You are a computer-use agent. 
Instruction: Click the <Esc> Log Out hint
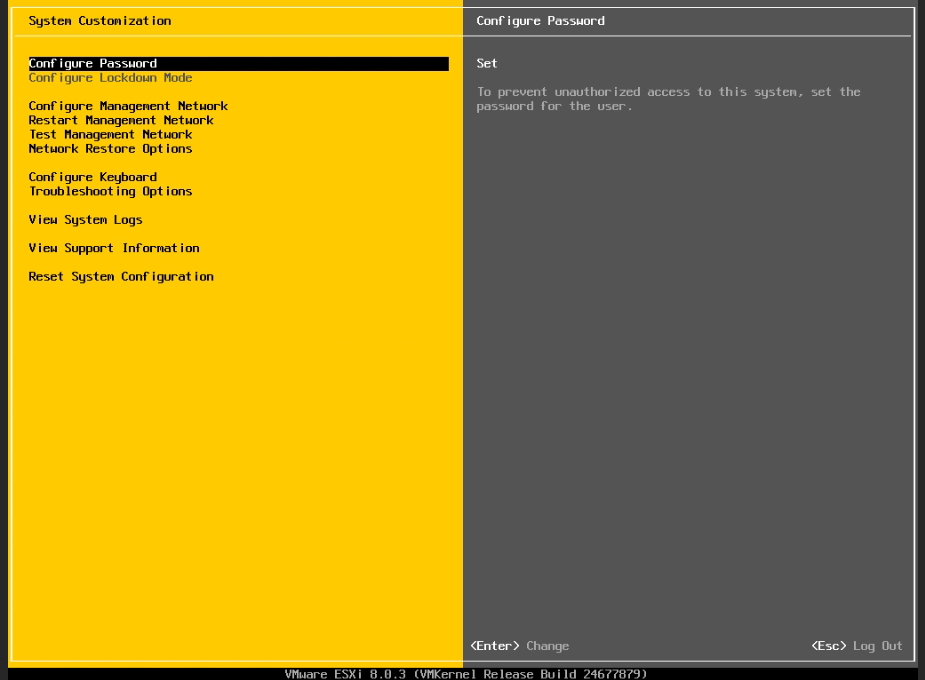tap(857, 646)
